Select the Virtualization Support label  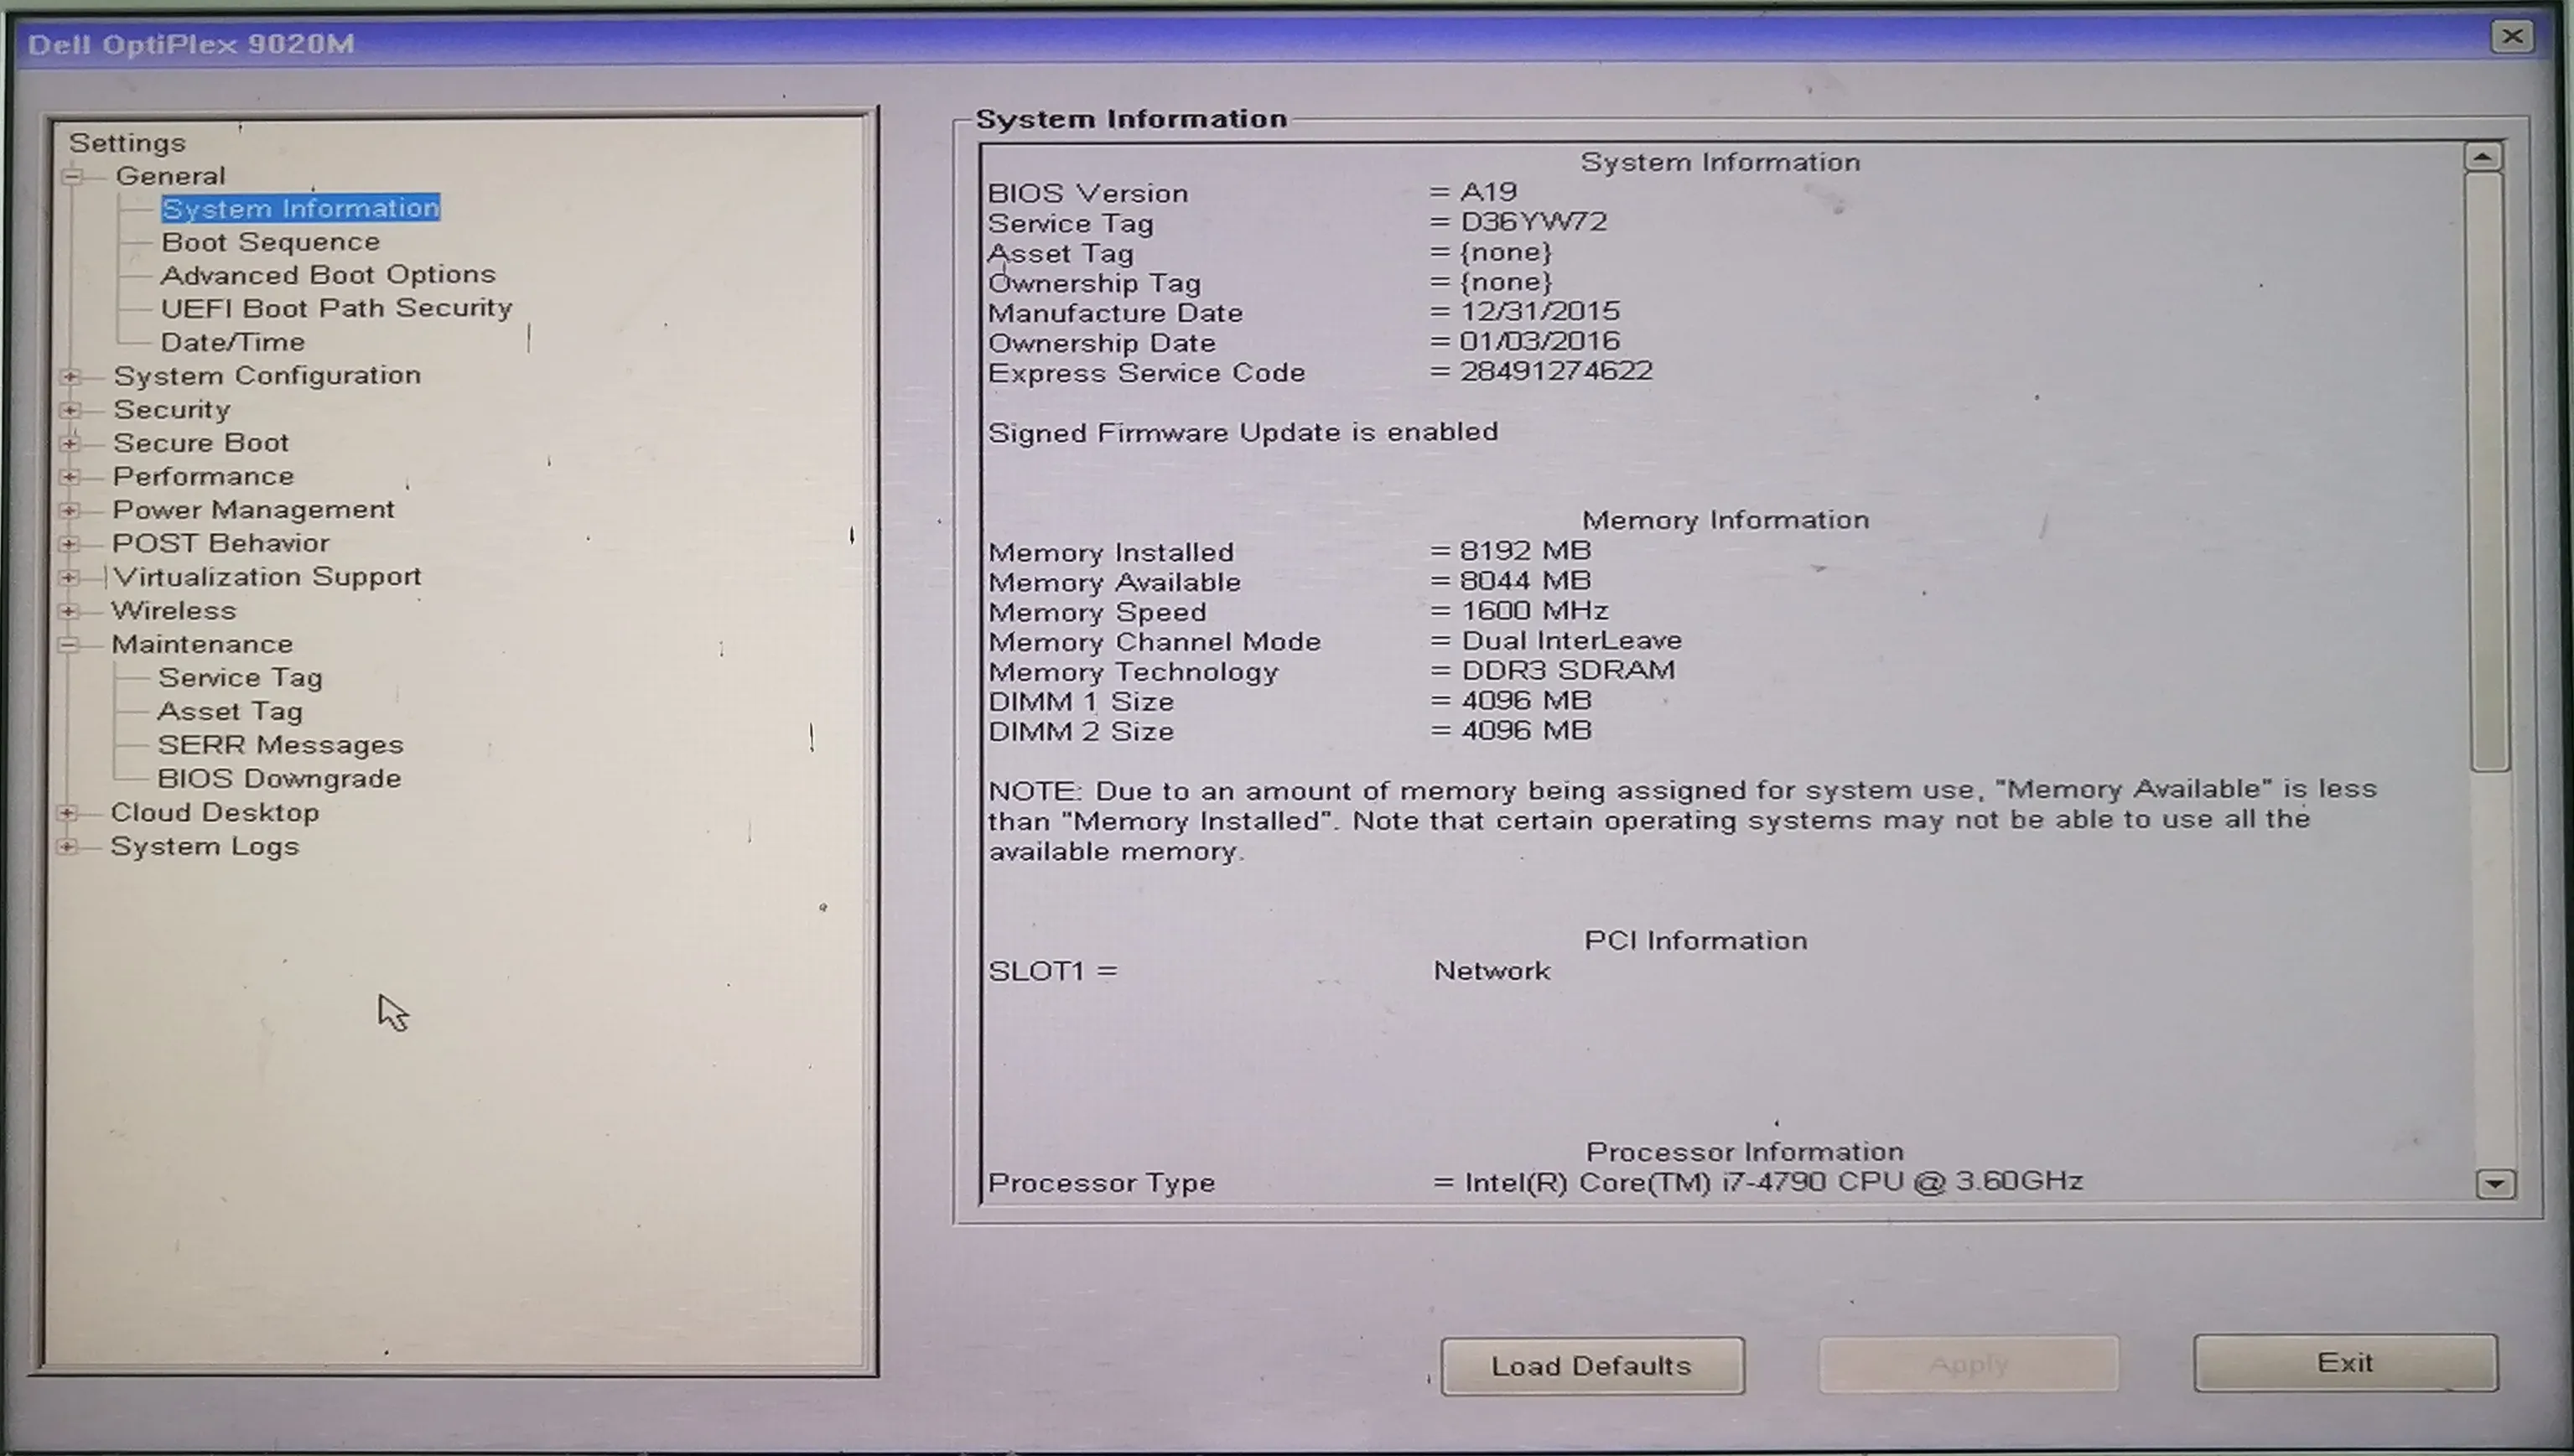tap(267, 577)
